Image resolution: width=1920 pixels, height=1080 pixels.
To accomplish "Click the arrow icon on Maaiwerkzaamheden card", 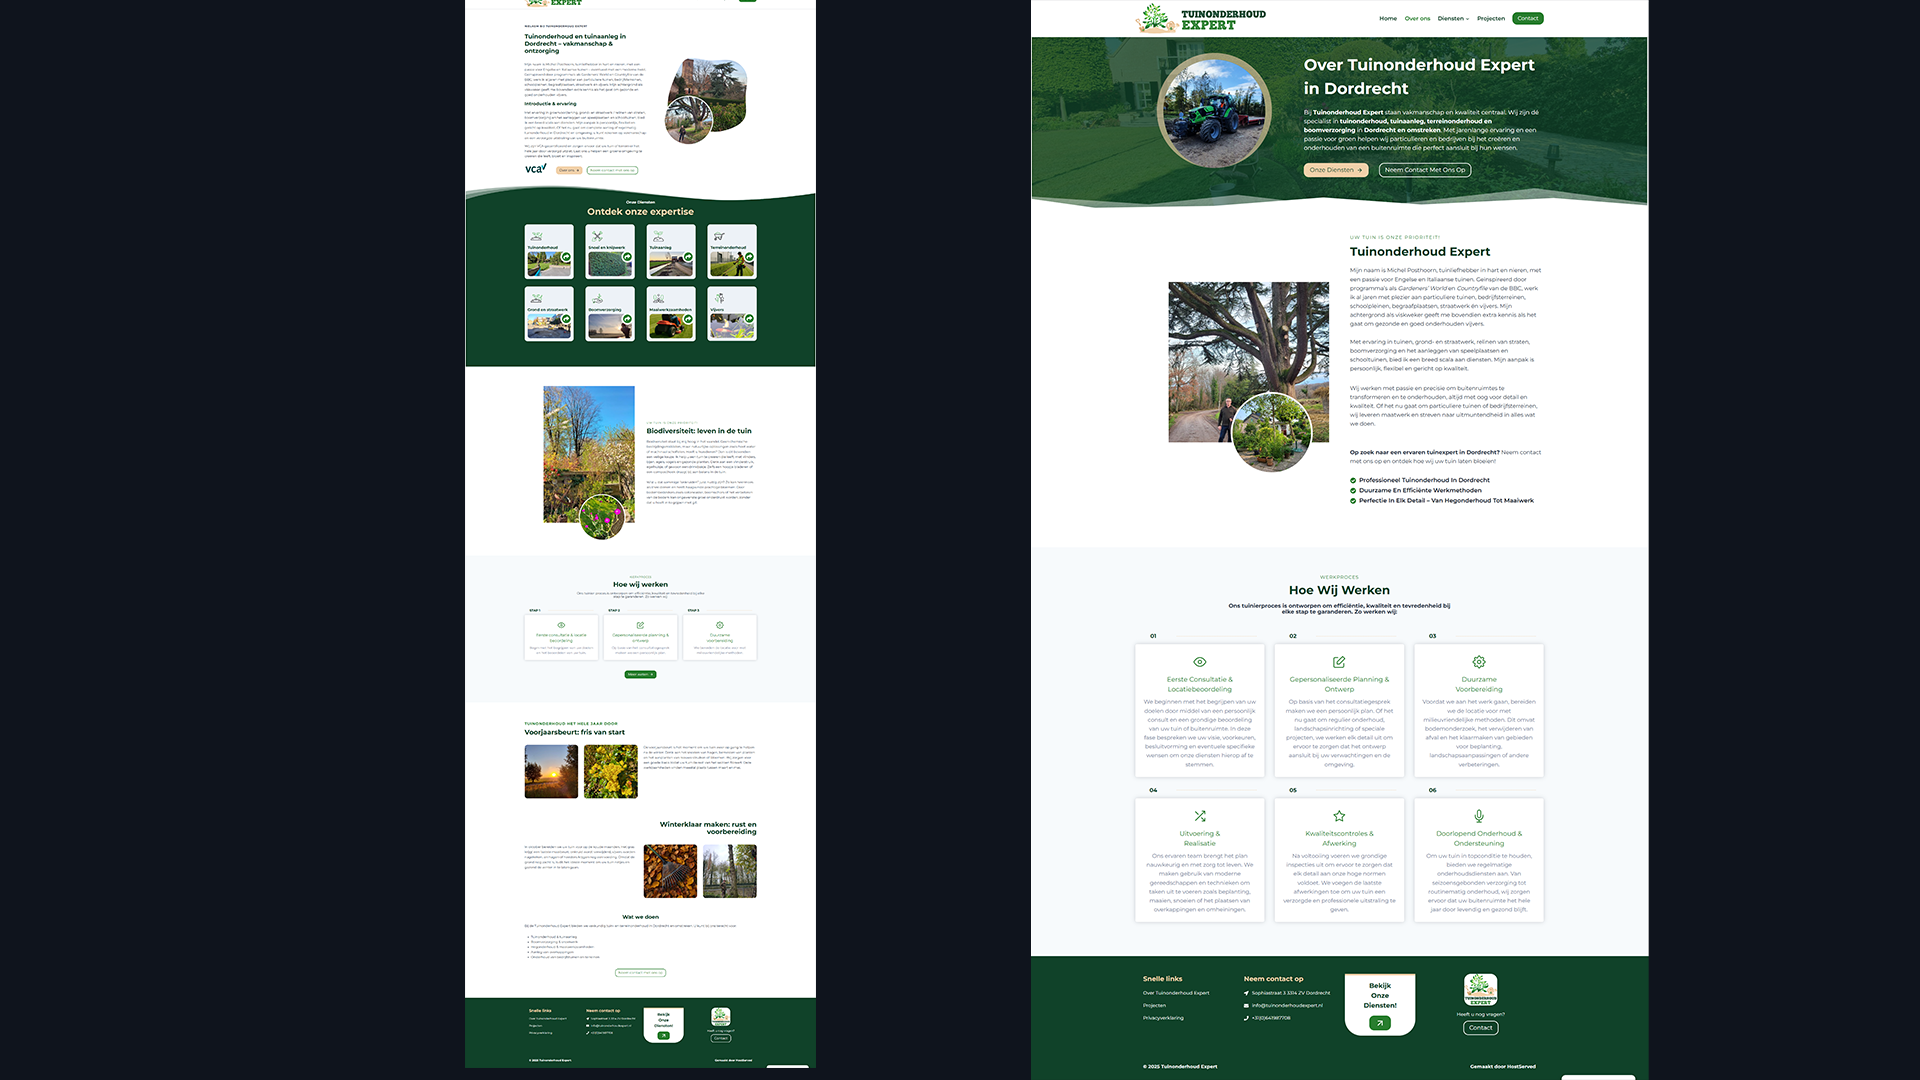I will pos(688,319).
